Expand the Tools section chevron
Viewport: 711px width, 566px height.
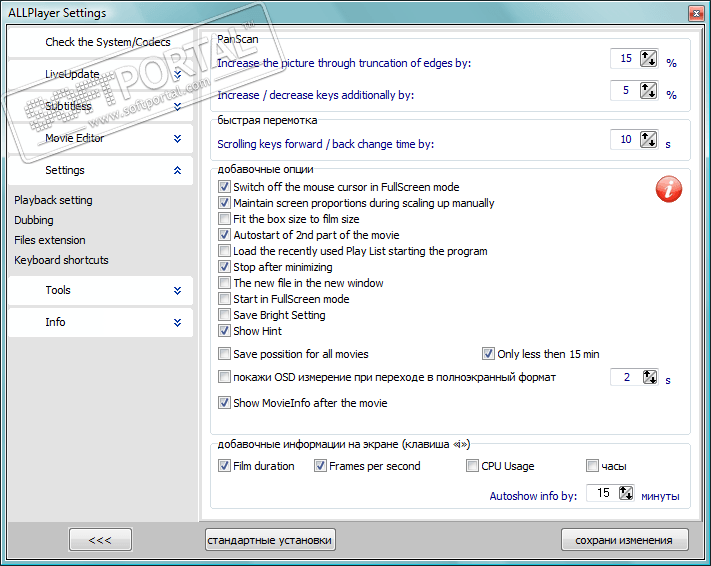177,290
